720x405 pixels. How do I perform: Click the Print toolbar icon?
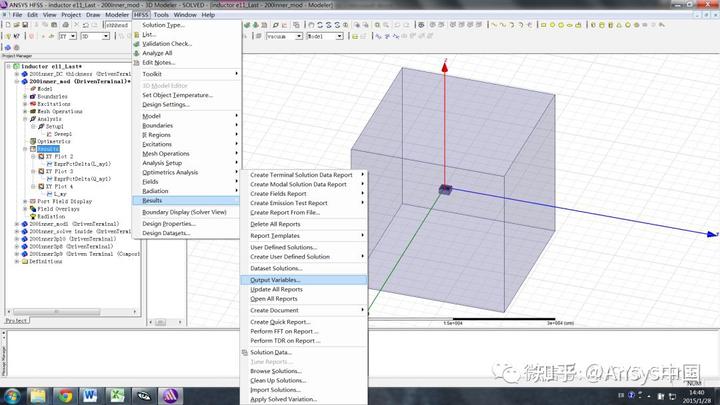pyautogui.click(x=65, y=25)
